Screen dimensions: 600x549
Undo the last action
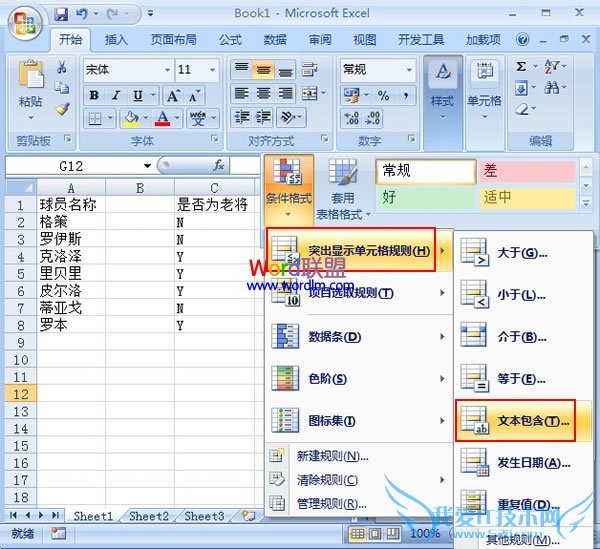click(x=82, y=14)
